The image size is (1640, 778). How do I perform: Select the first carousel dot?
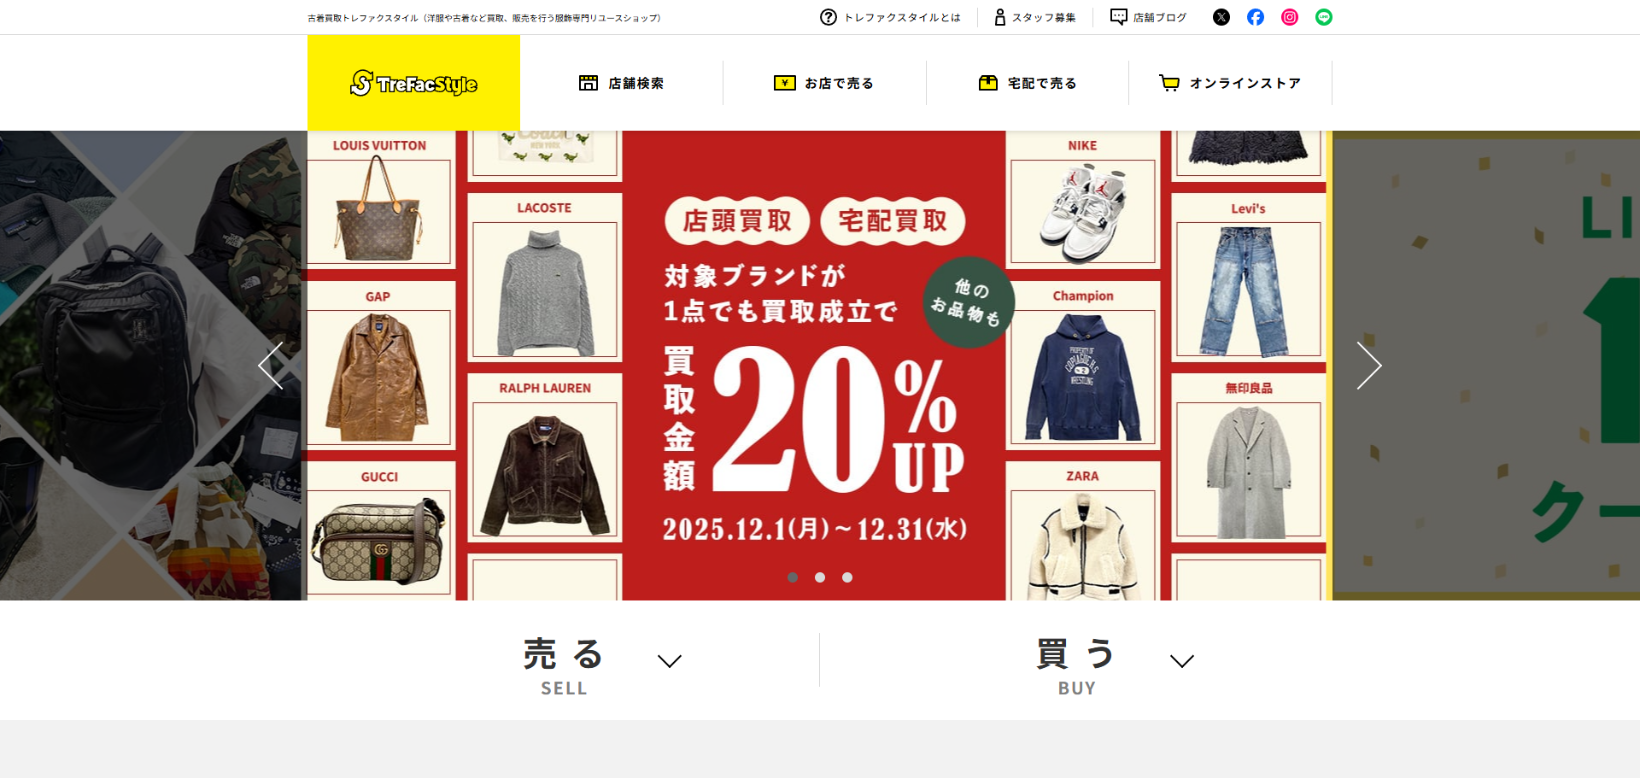[793, 577]
